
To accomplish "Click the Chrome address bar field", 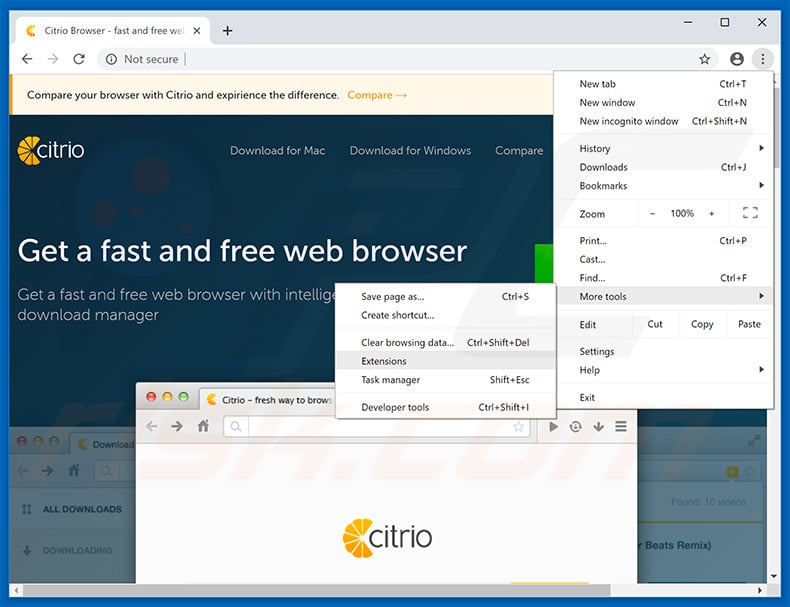I will coord(408,59).
